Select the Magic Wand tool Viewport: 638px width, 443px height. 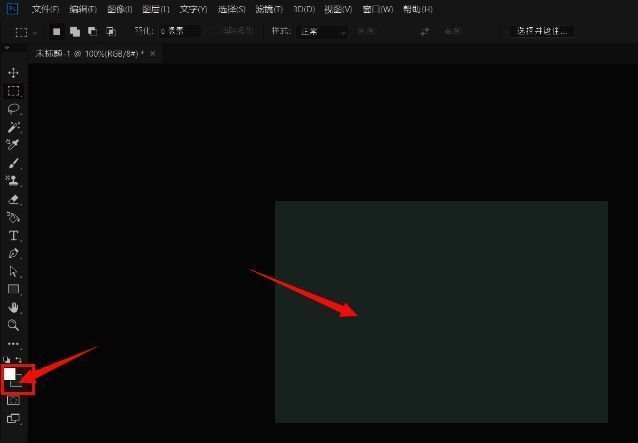tap(13, 127)
